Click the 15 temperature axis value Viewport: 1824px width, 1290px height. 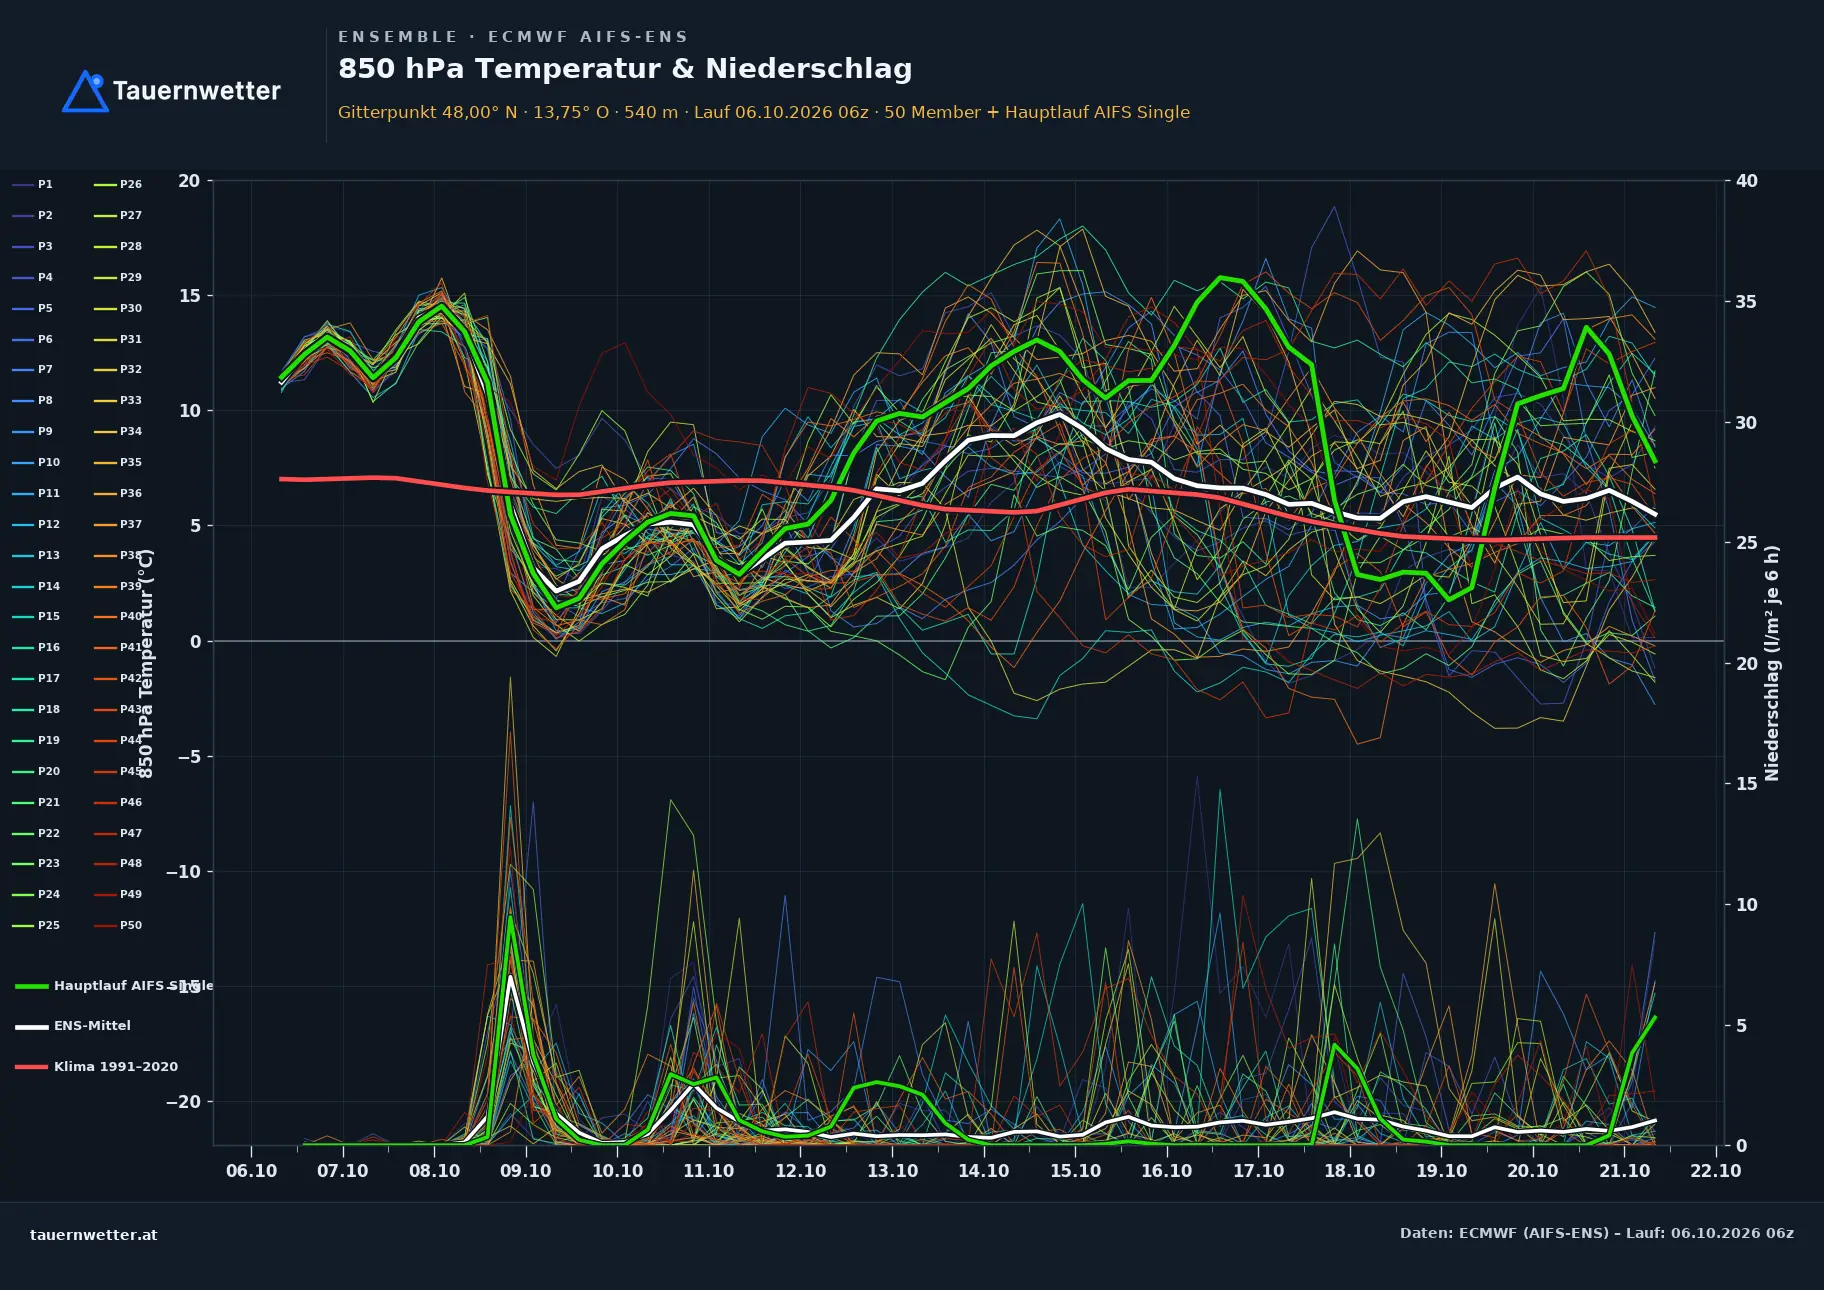click(190, 296)
